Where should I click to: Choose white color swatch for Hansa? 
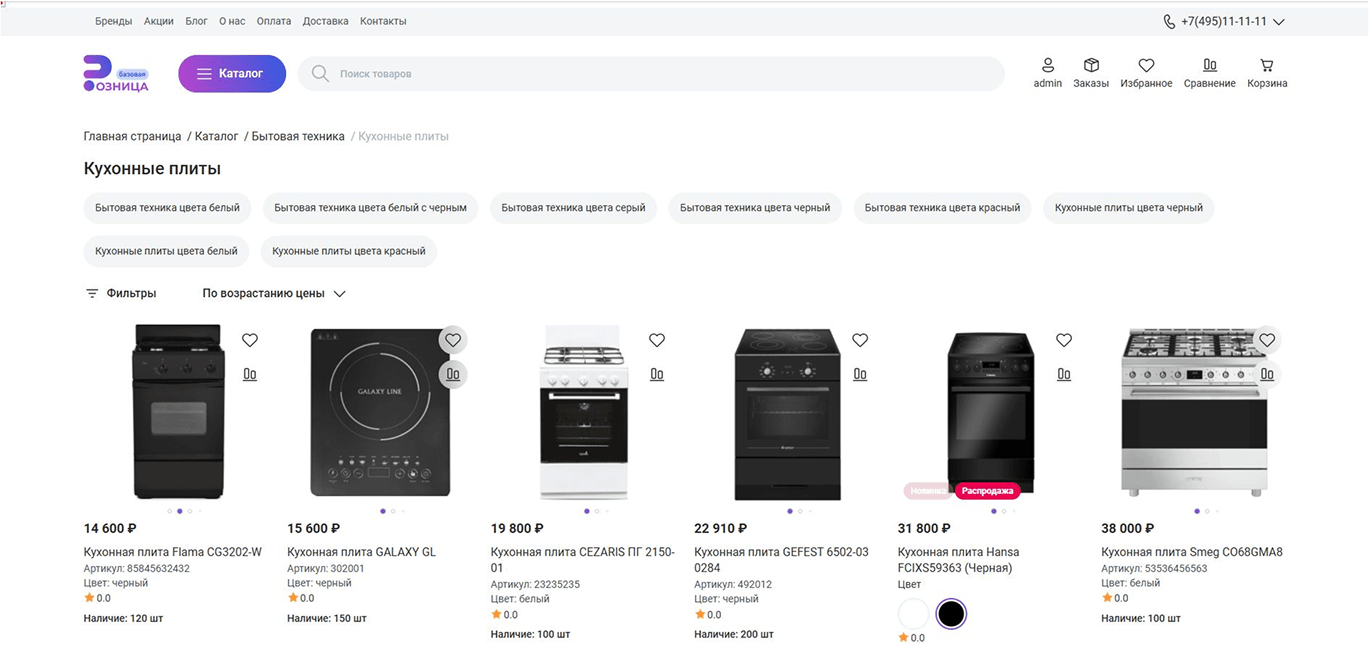tap(914, 613)
